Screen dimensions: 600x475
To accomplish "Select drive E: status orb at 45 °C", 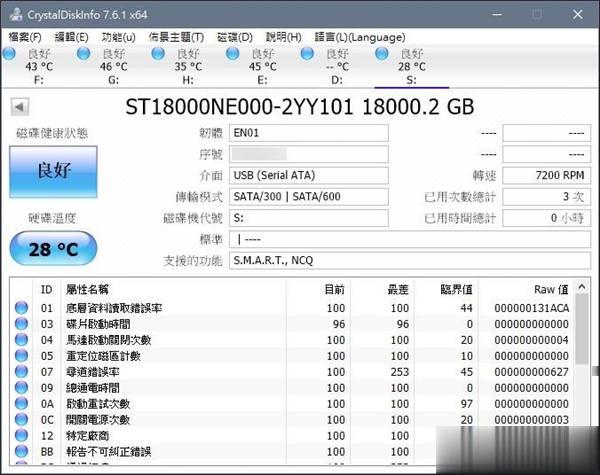I will point(233,54).
